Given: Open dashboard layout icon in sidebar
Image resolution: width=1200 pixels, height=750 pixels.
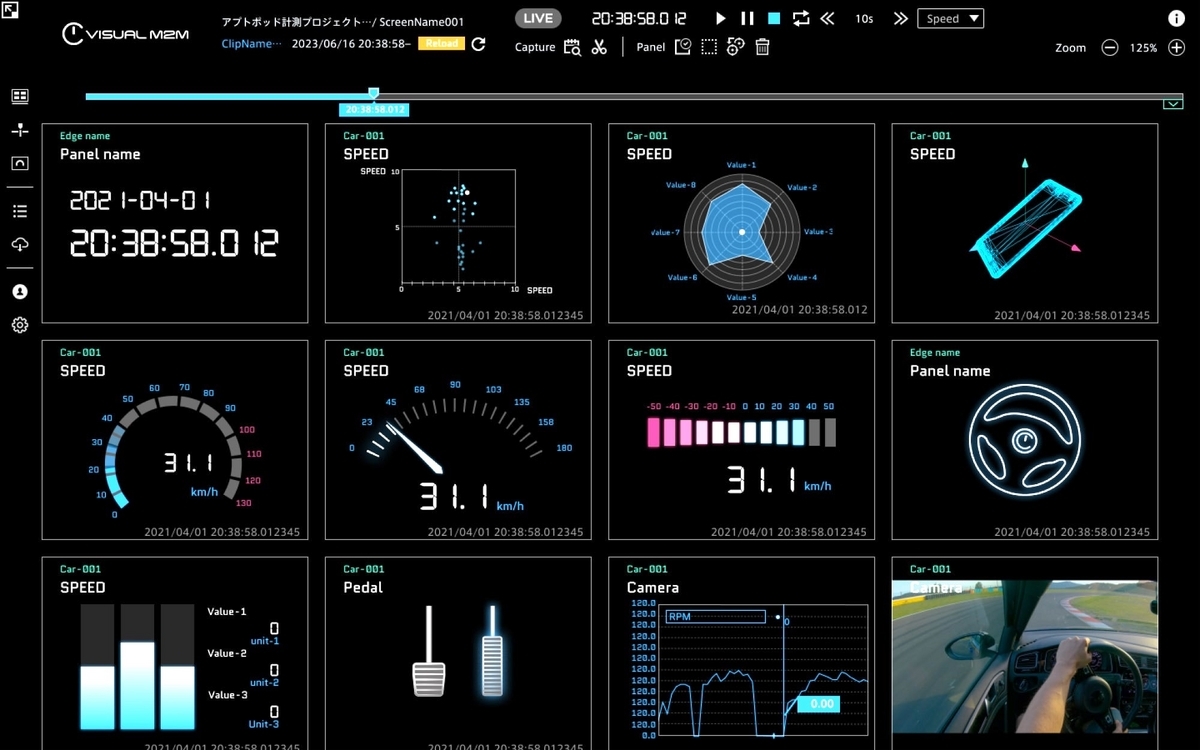Looking at the screenshot, I should pos(20,96).
